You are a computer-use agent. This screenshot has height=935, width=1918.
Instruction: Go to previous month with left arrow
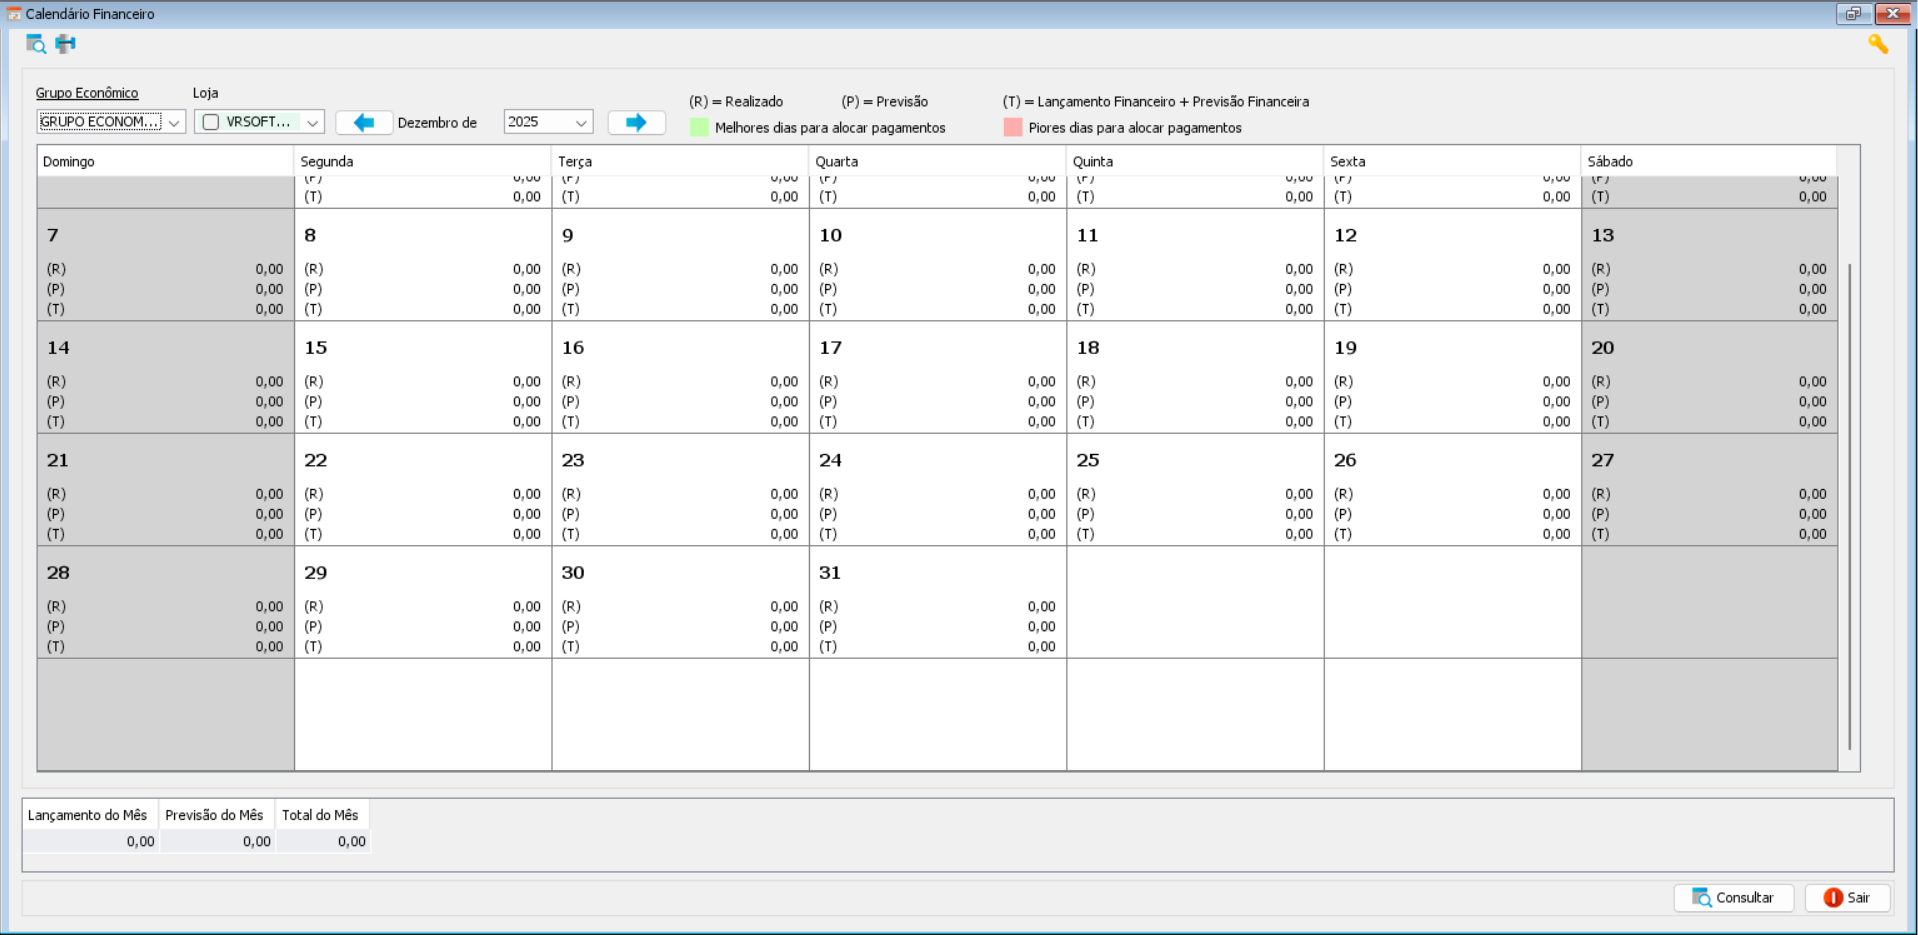[364, 122]
